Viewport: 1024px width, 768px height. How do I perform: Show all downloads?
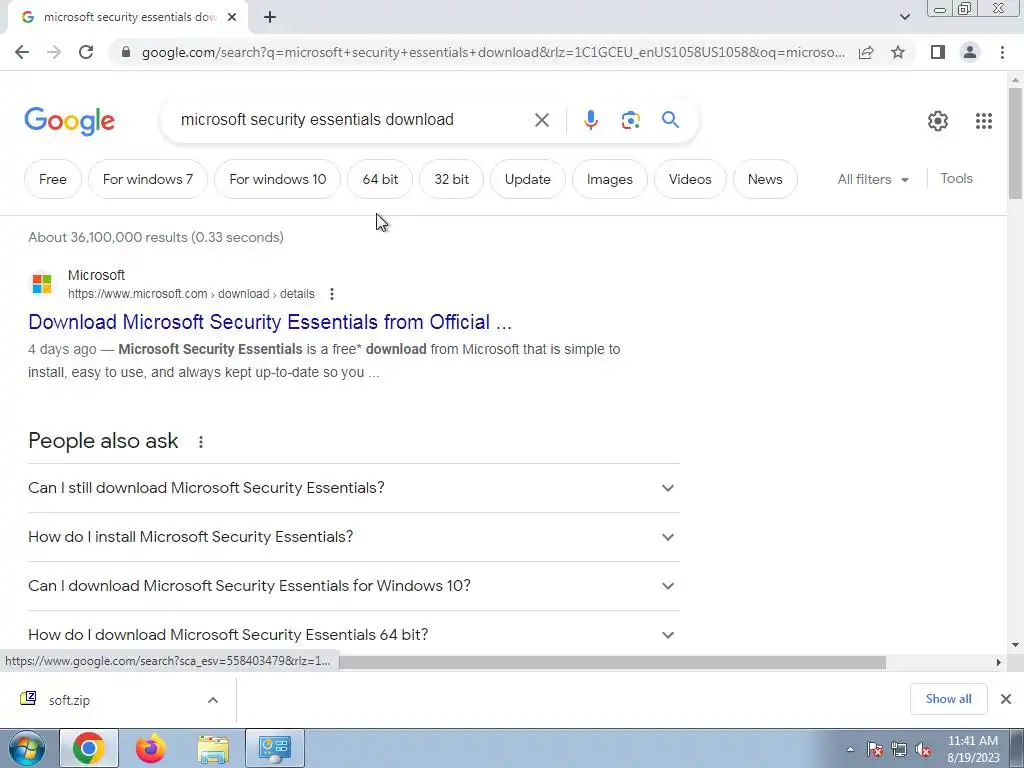[x=948, y=699]
